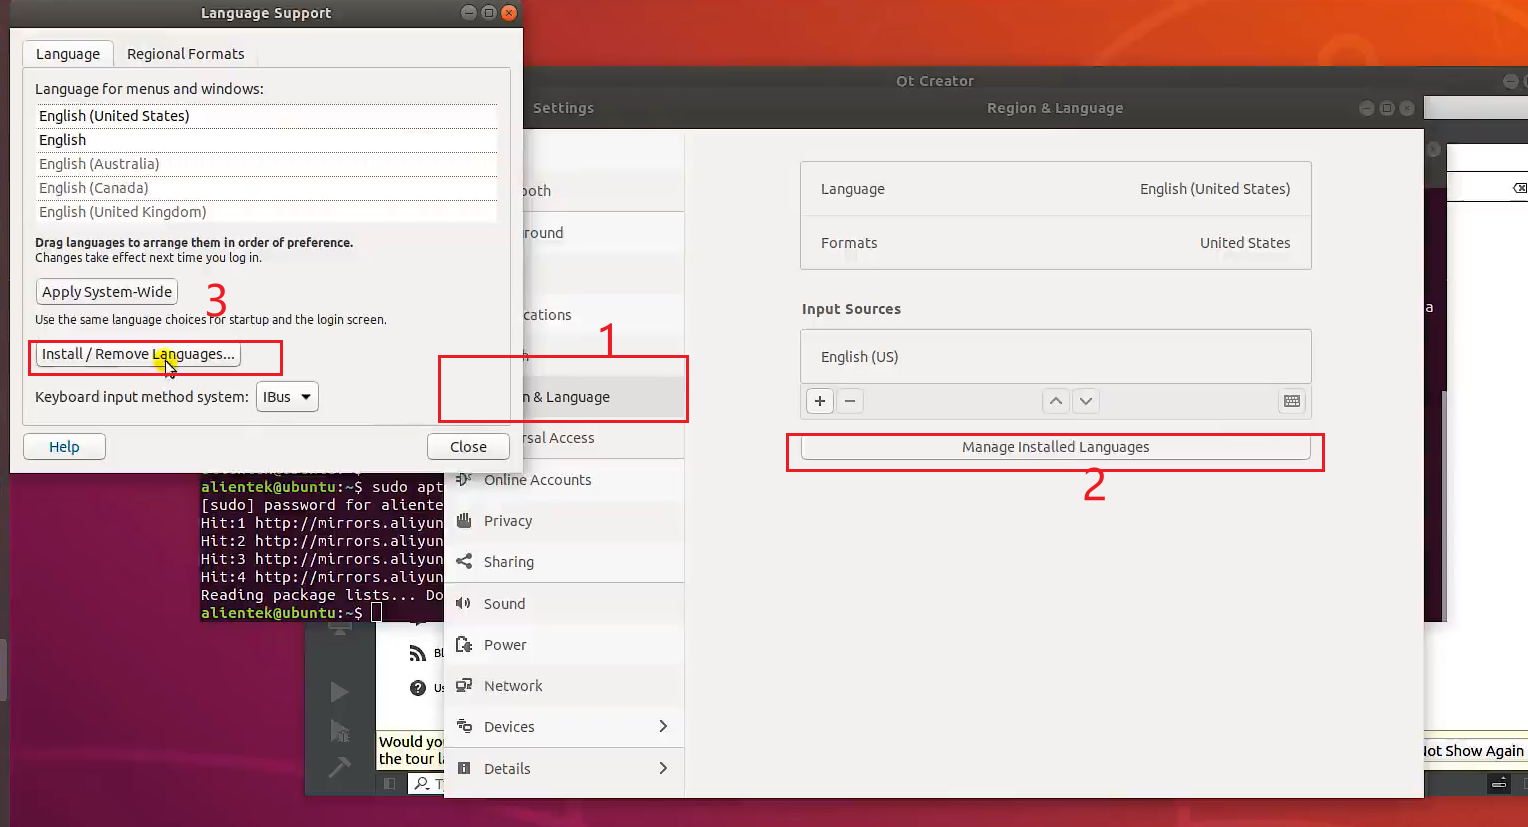Screen dimensions: 1528x827
Task: Click locator magnifier icon in Qt Creator
Action: [423, 784]
